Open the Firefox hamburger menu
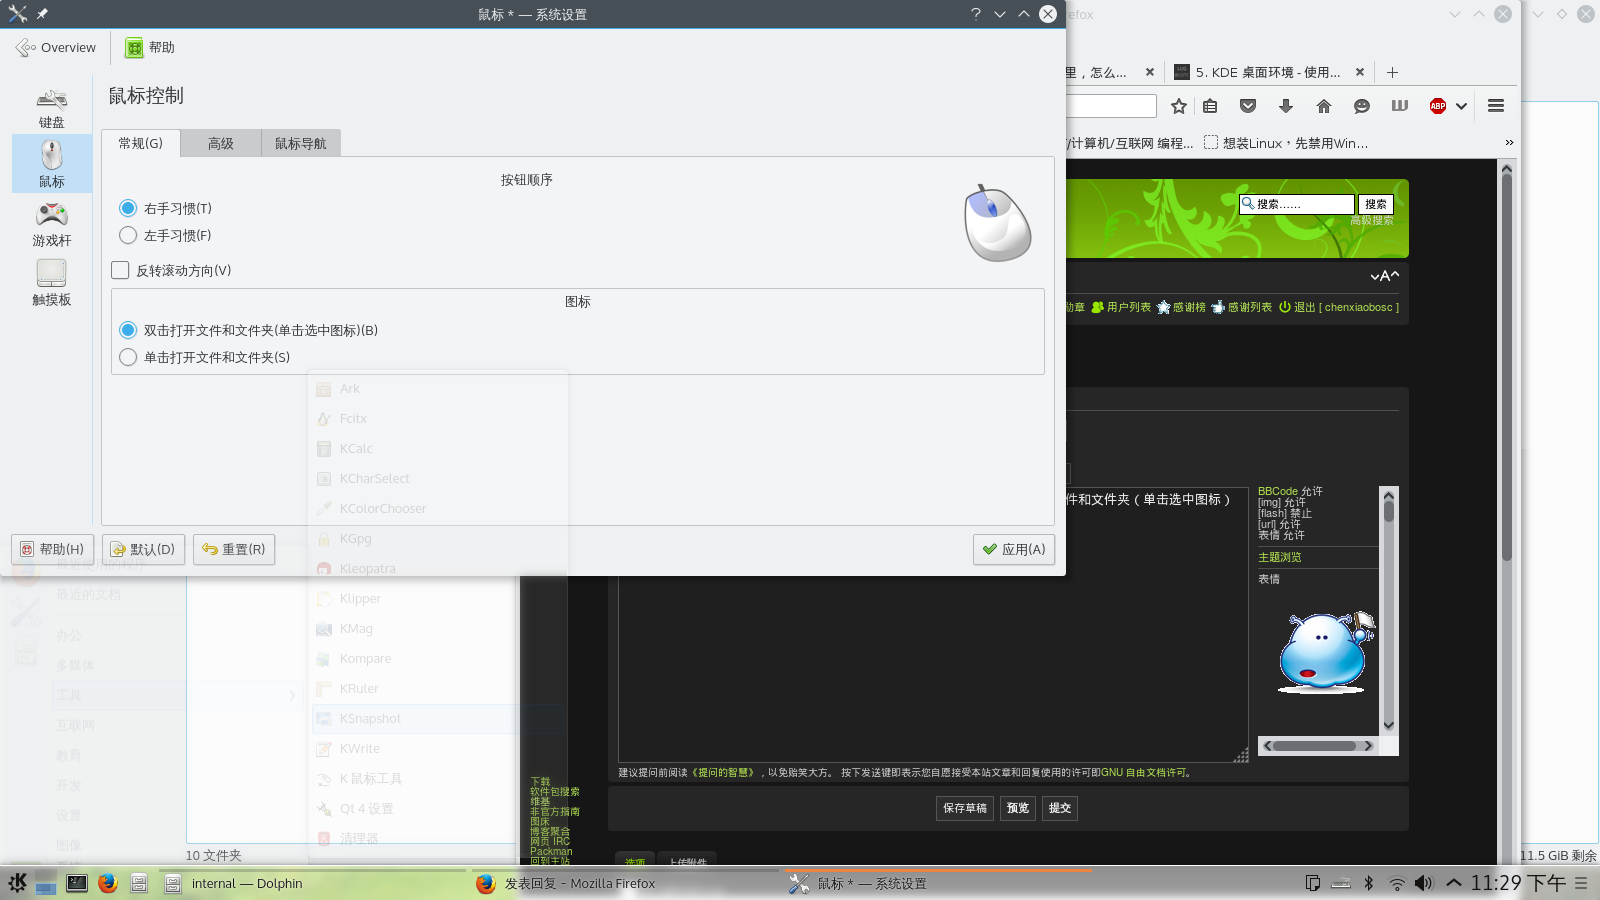1600x900 pixels. tap(1496, 106)
